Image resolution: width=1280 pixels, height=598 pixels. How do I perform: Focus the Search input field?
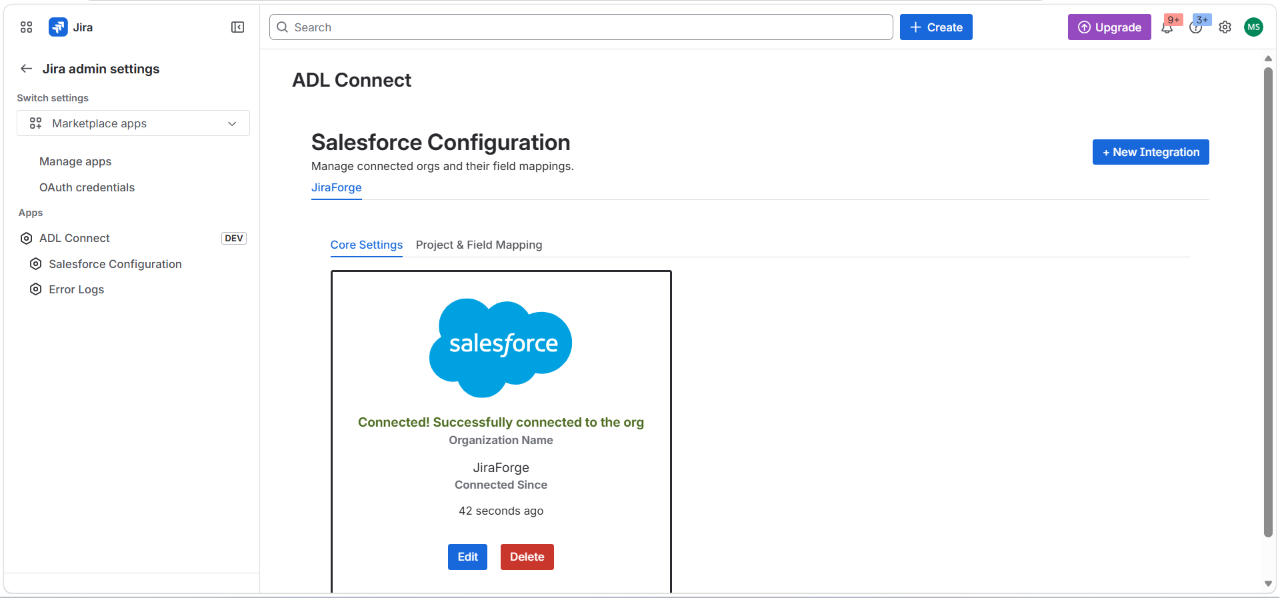click(x=581, y=27)
